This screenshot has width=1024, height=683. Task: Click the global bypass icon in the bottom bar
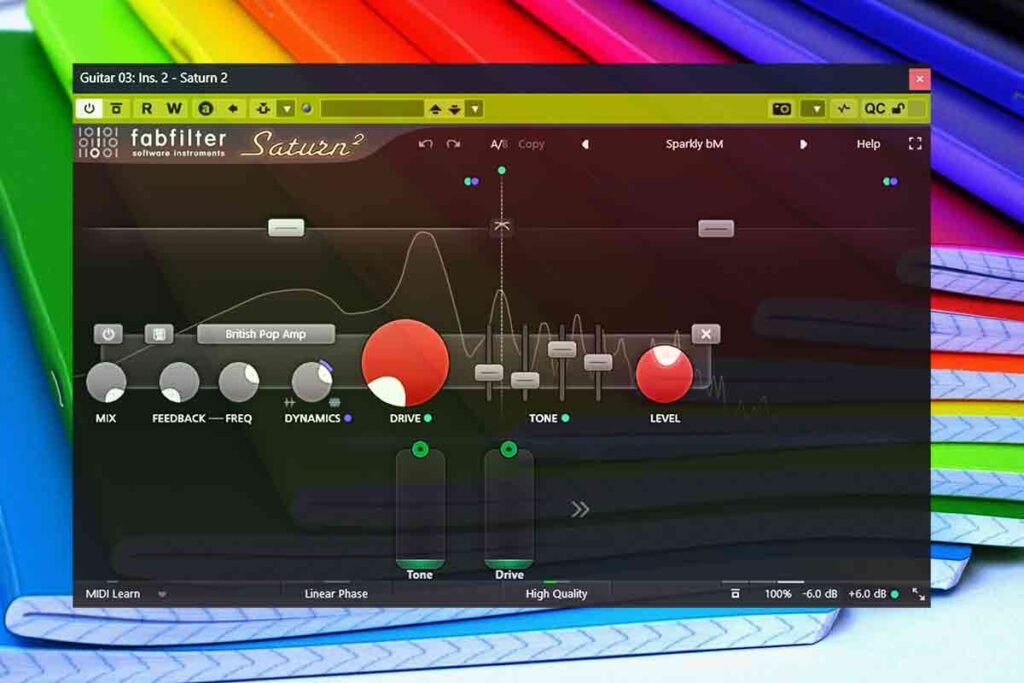pyautogui.click(x=735, y=594)
